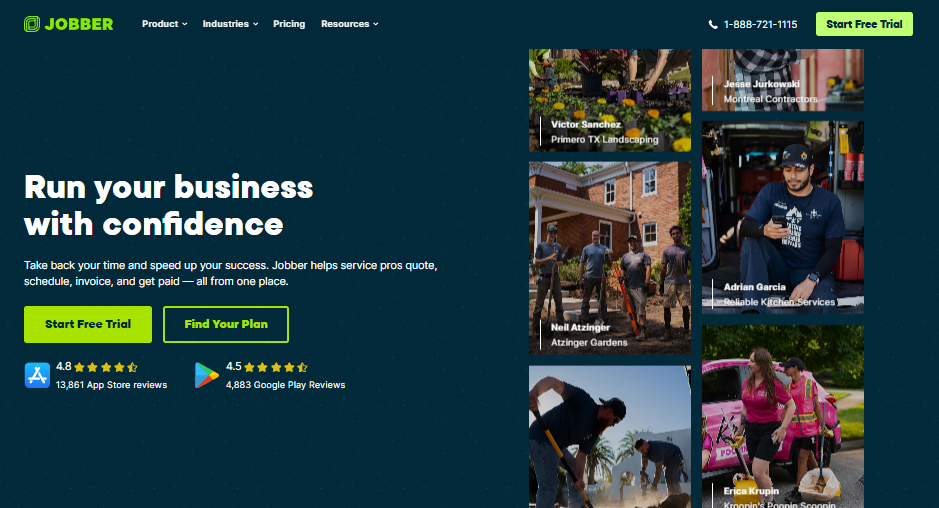Select the Neil Atzinger Gardens photo
Viewport: 939px width, 508px height.
pyautogui.click(x=610, y=258)
